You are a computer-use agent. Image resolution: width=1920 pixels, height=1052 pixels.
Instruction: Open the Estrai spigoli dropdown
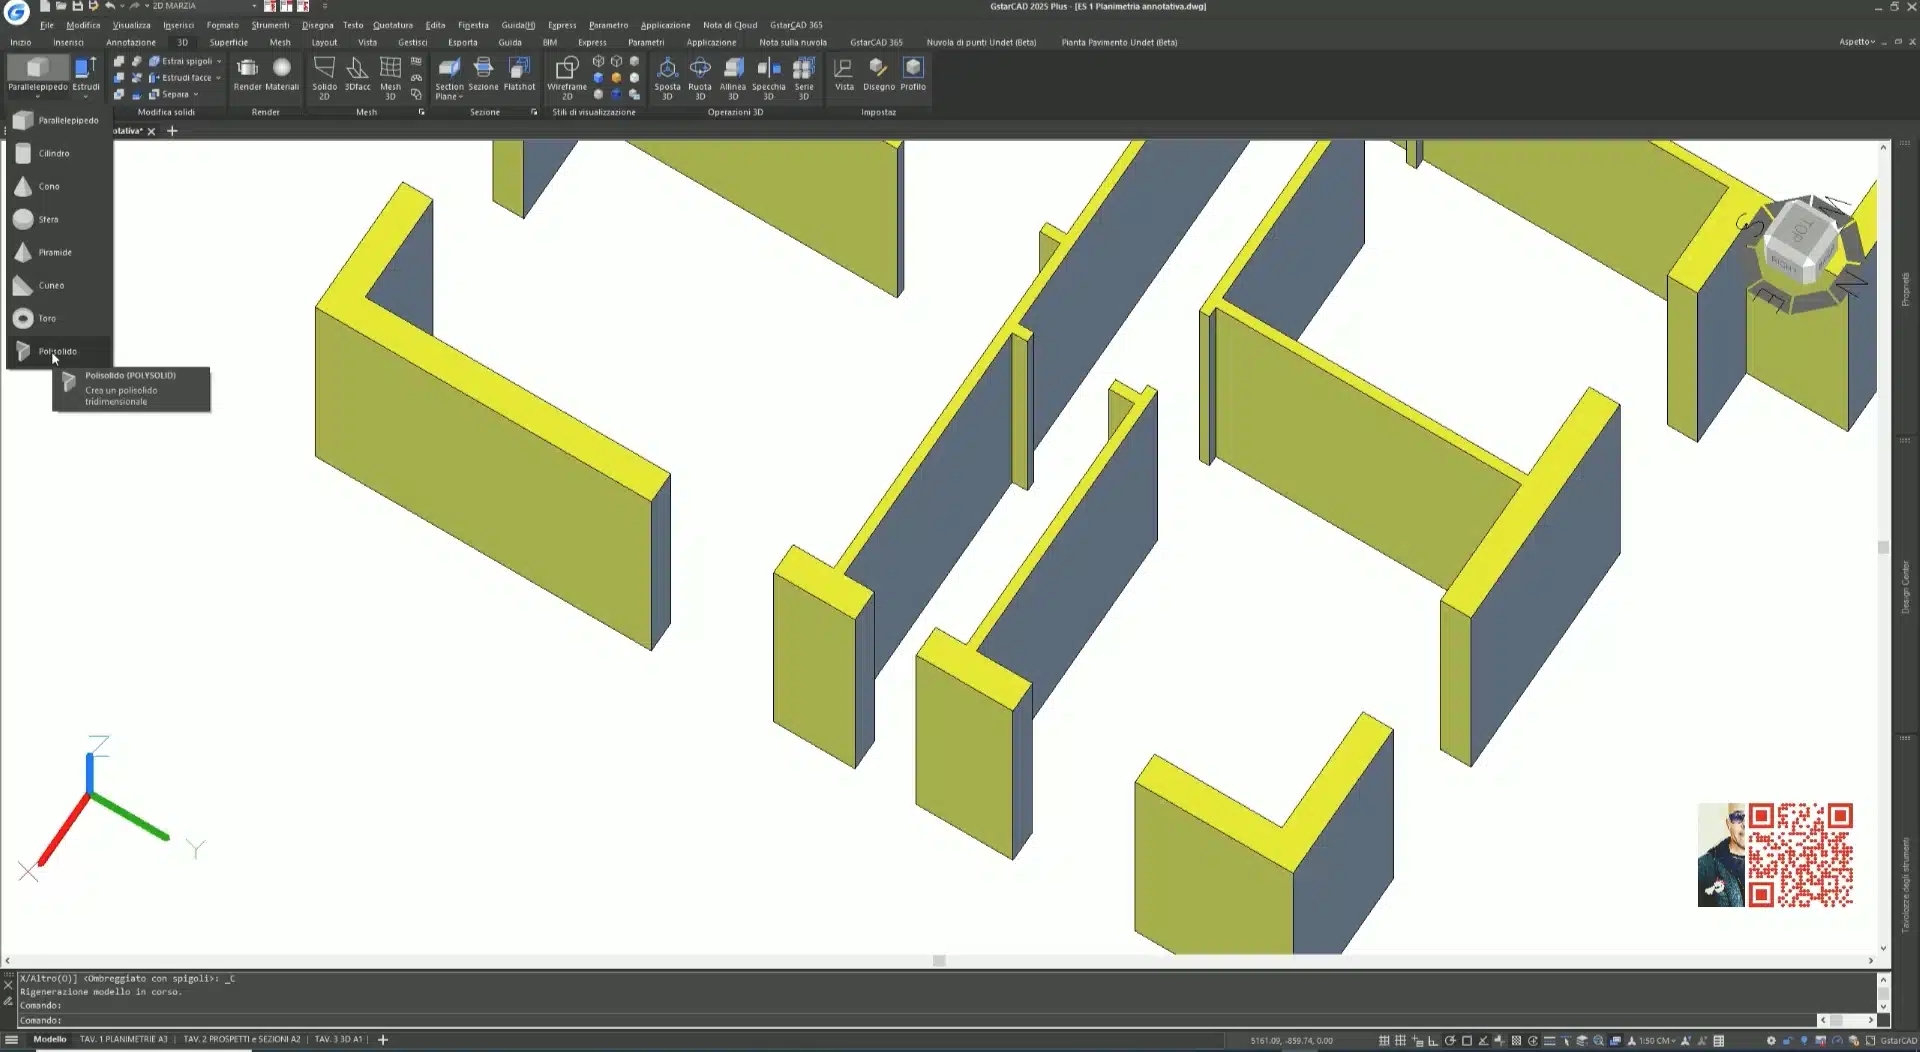point(219,61)
